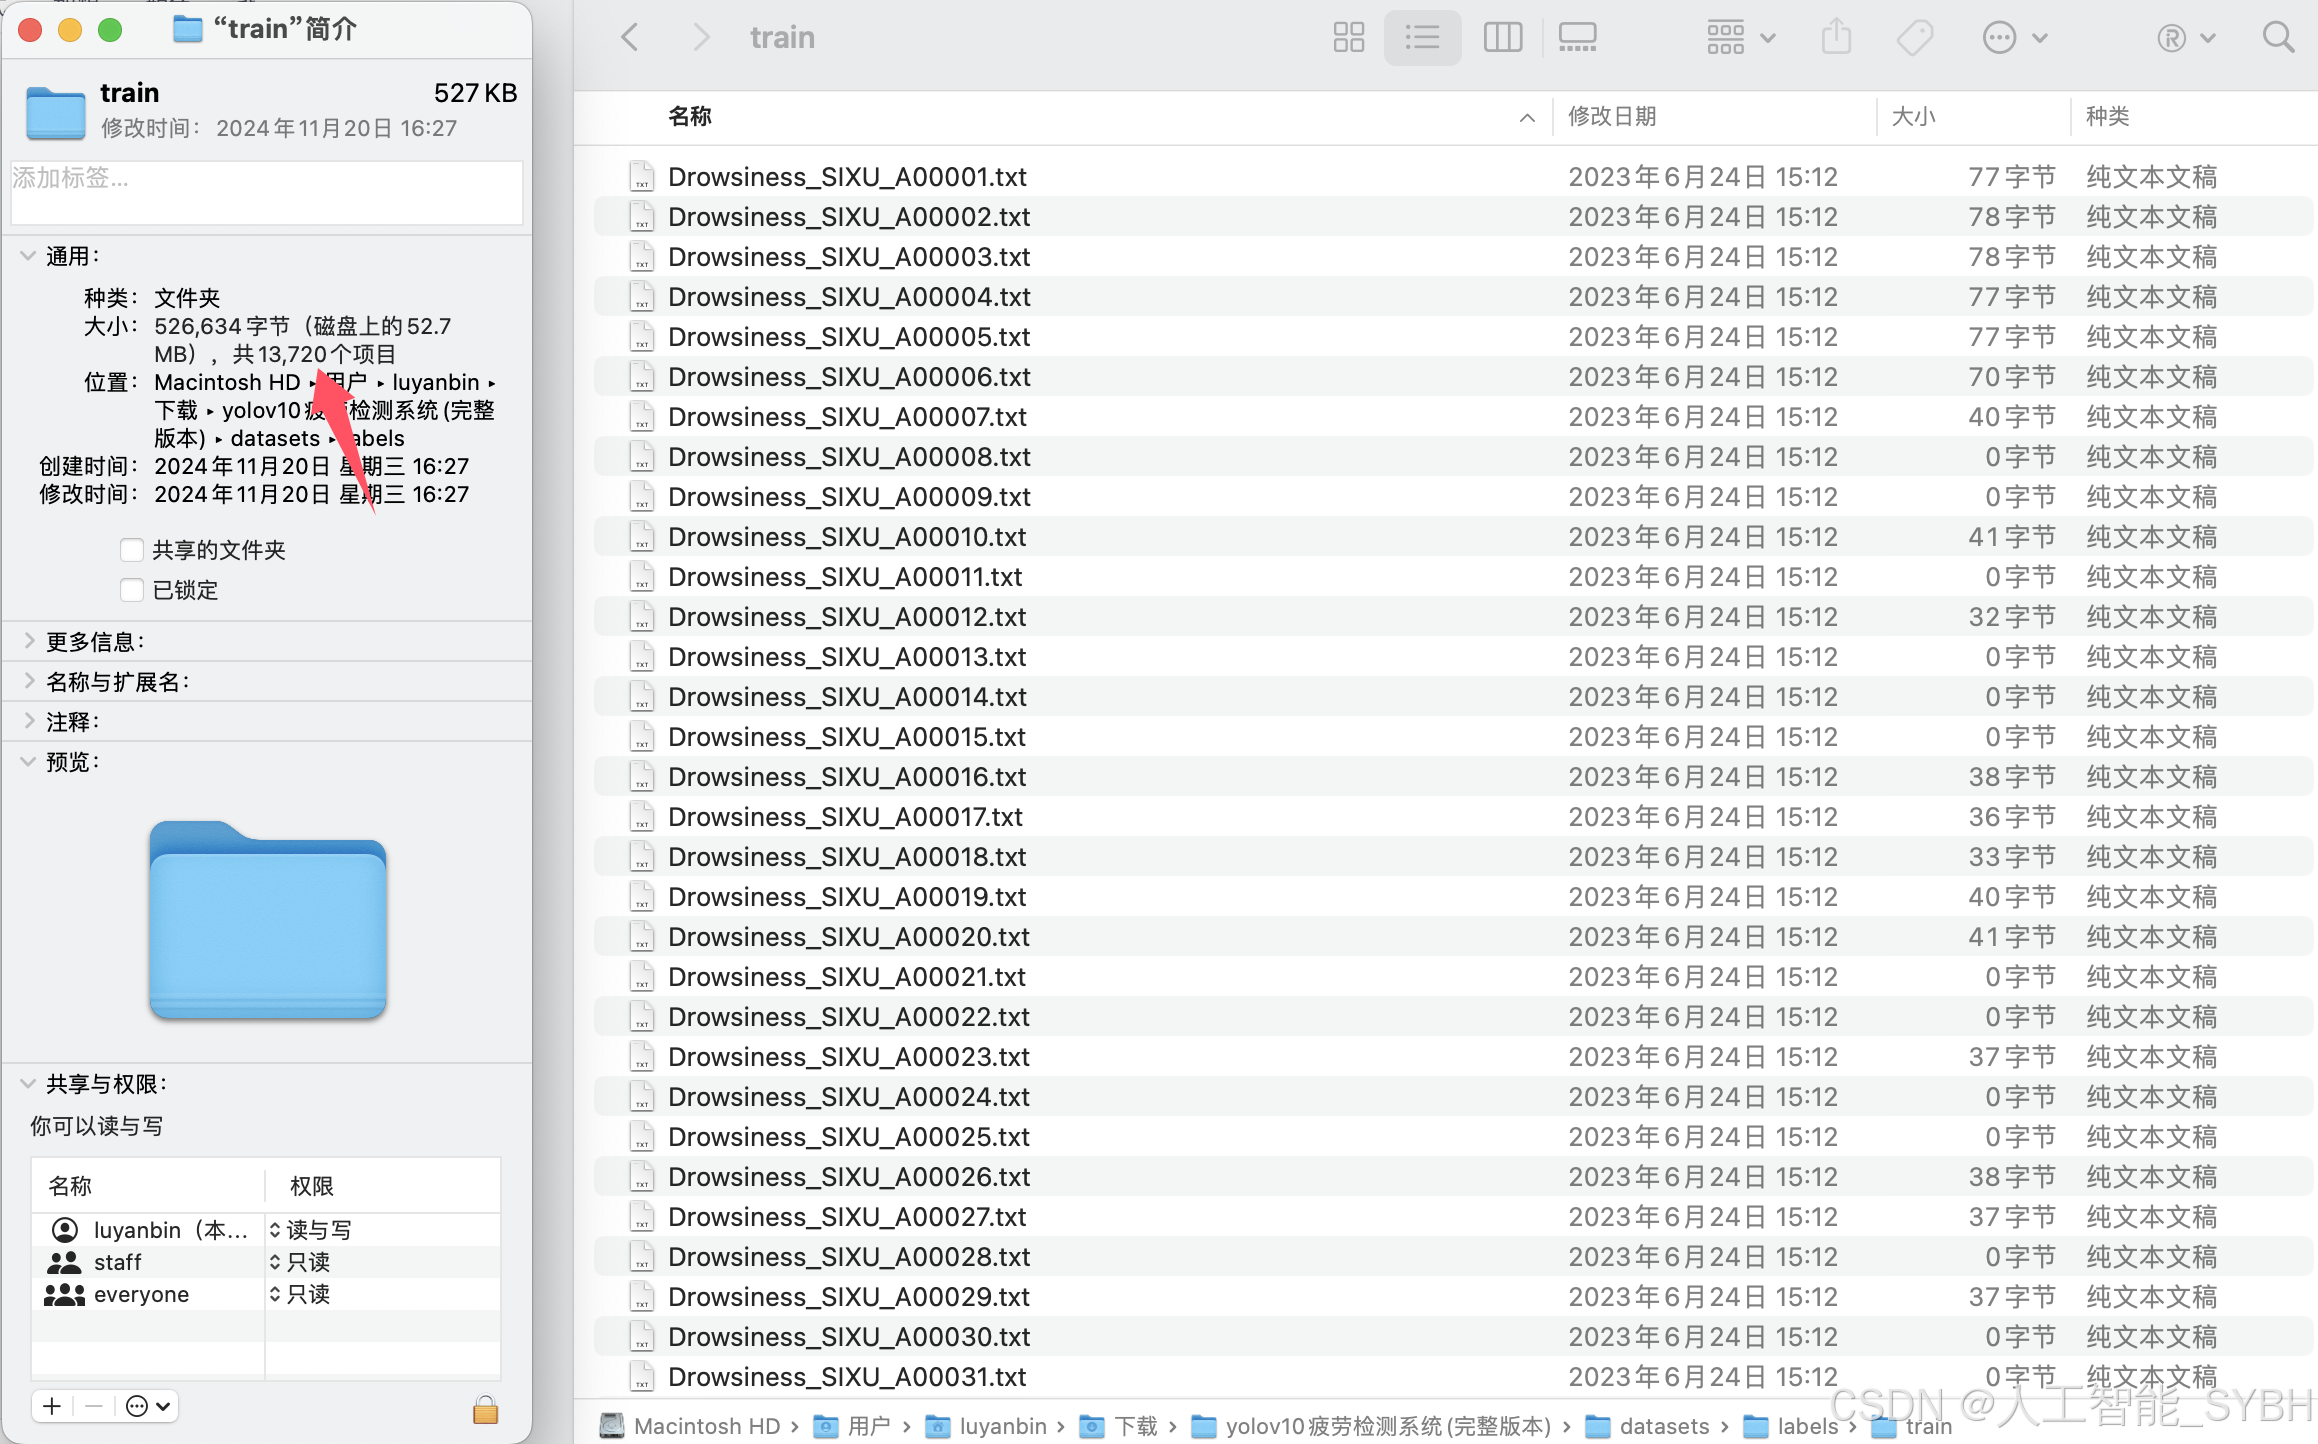Viewport: 2318px width, 1444px height.
Task: Switch Finder to icon grid view
Action: pyautogui.click(x=1348, y=38)
